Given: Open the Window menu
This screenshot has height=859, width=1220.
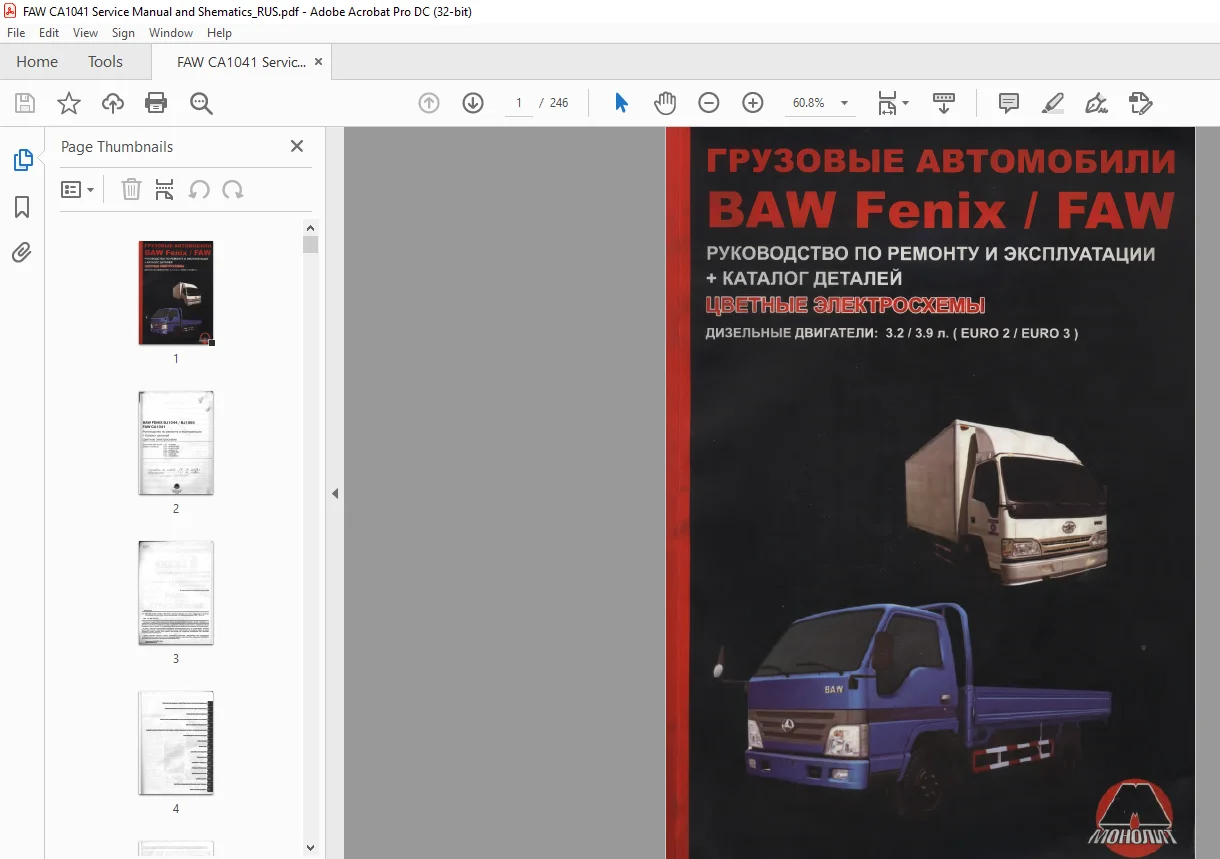Looking at the screenshot, I should 171,33.
